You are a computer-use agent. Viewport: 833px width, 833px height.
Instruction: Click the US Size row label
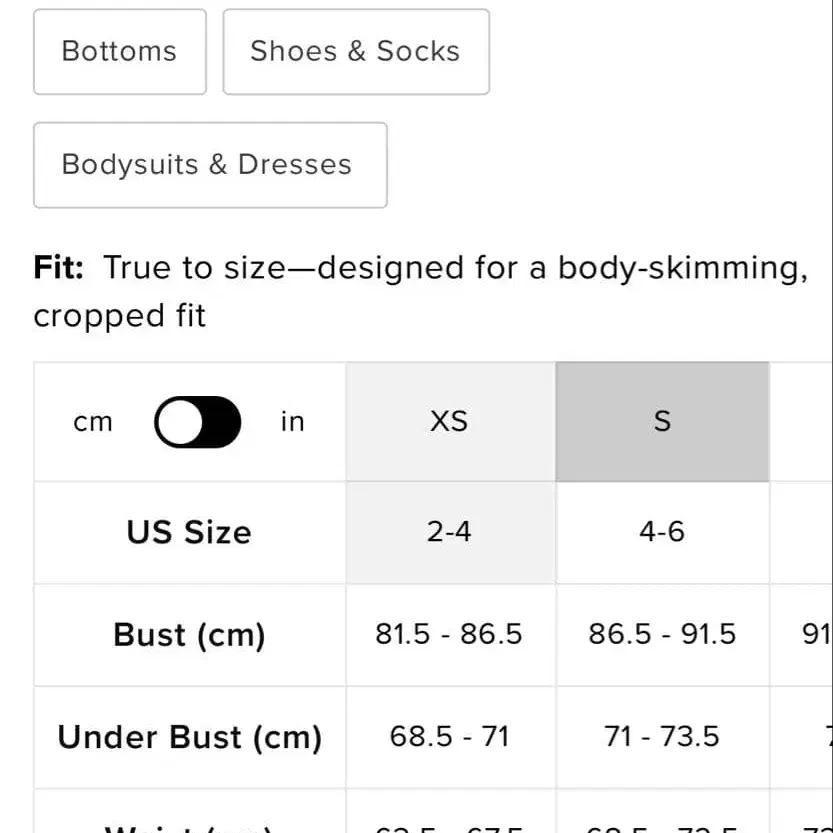[189, 532]
